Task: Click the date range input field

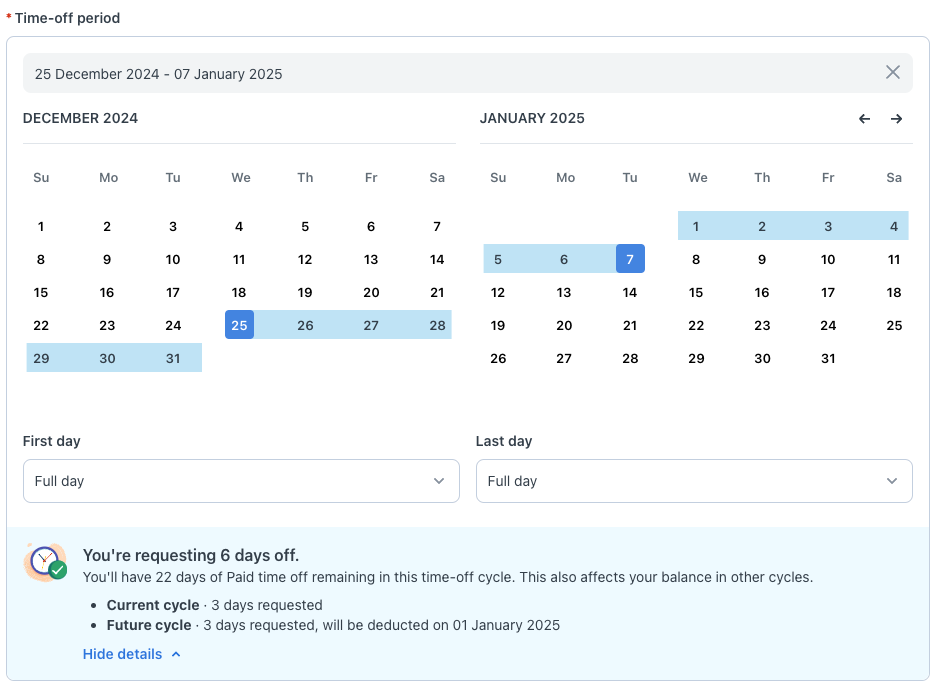Action: point(450,74)
